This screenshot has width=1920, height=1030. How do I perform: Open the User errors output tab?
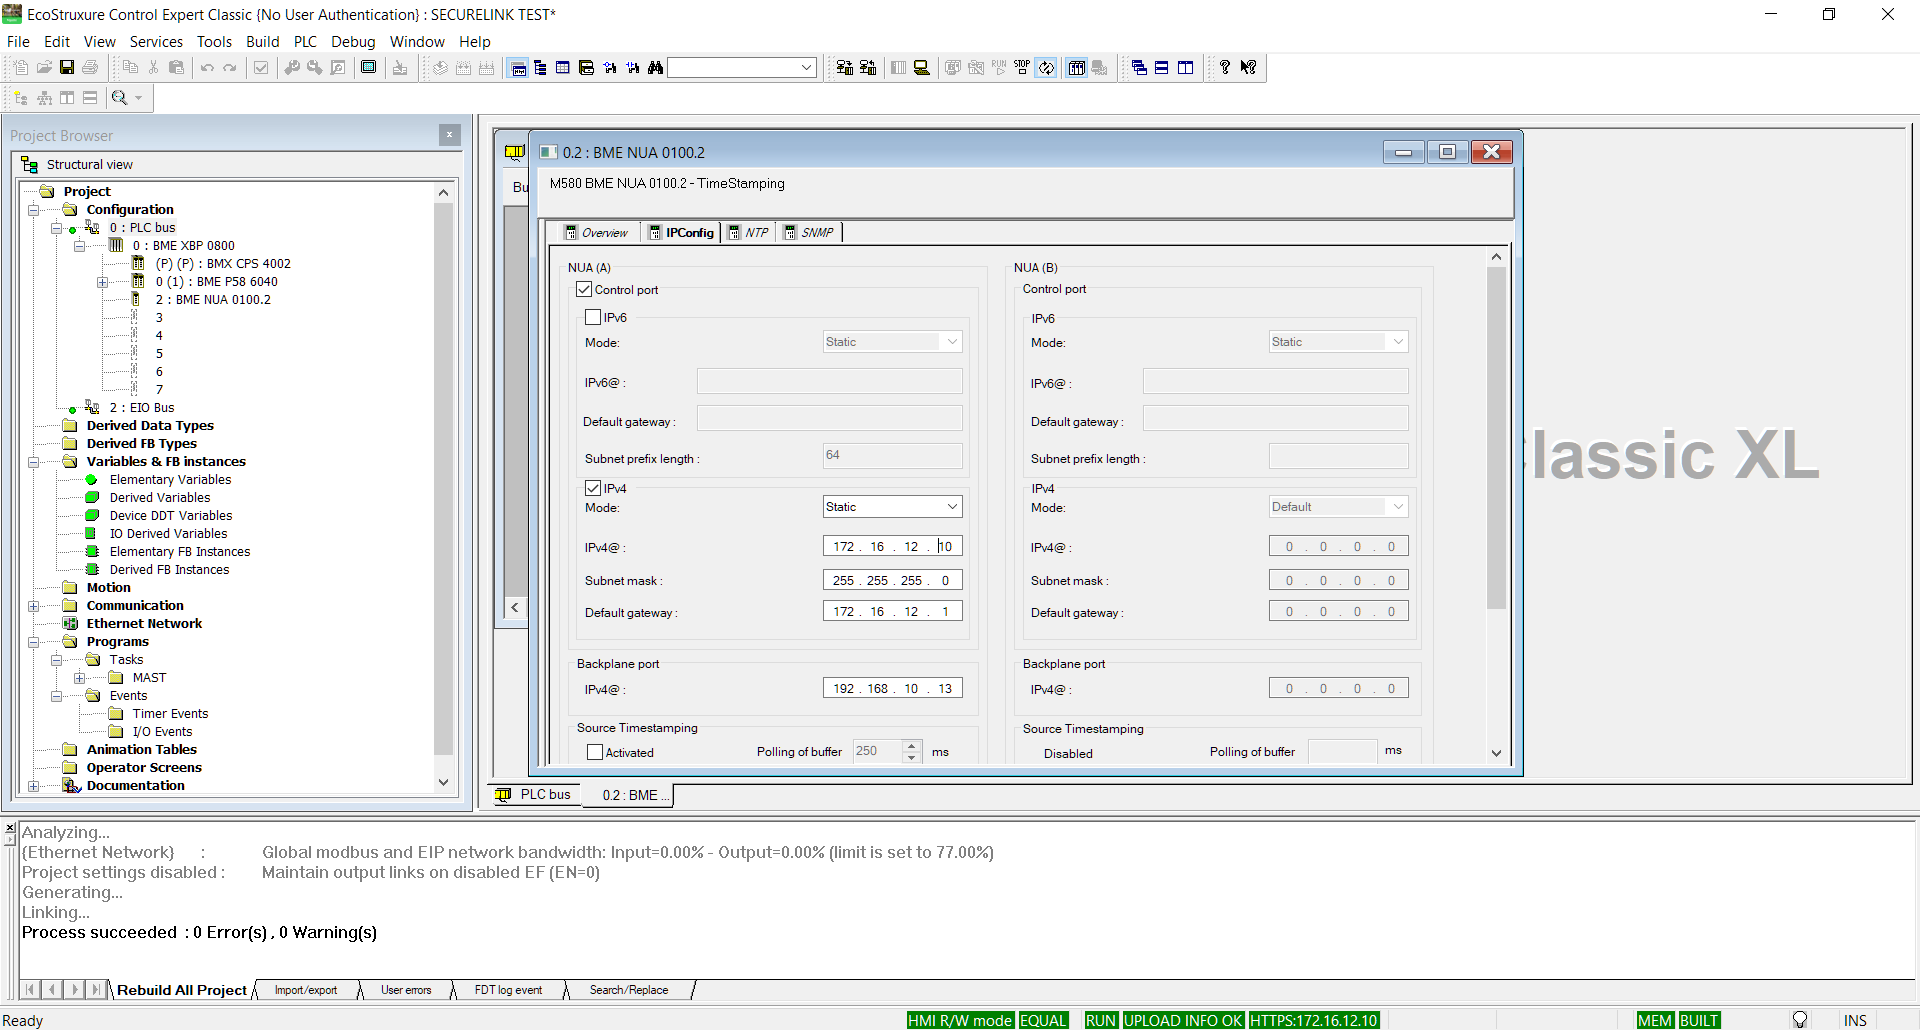406,990
